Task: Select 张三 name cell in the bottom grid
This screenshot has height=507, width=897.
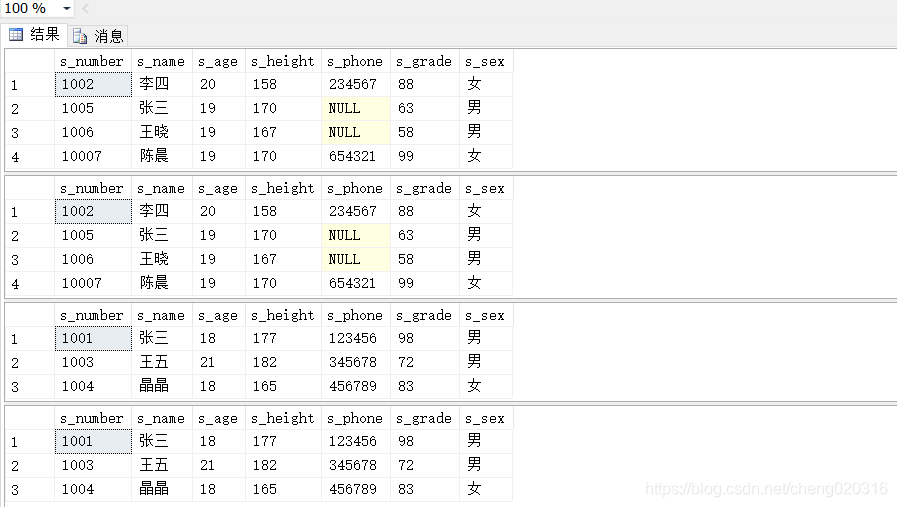Action: (162, 442)
